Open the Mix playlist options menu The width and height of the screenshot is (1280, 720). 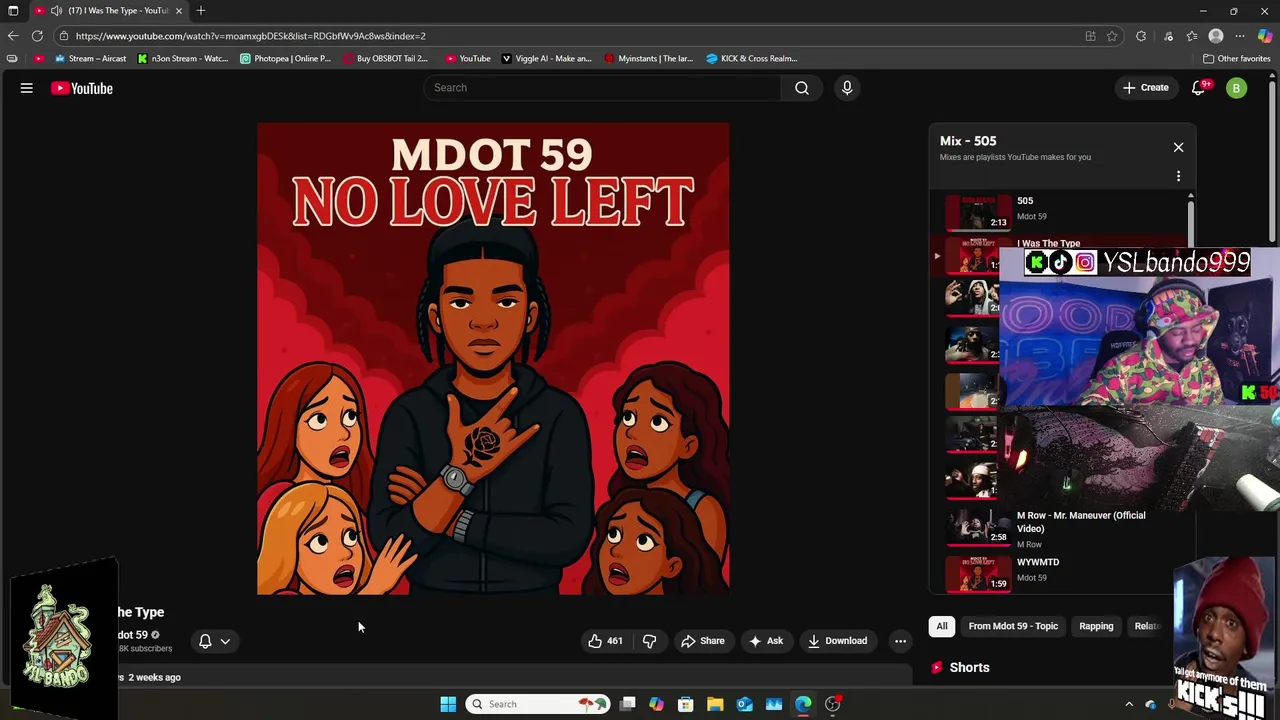pos(1178,176)
